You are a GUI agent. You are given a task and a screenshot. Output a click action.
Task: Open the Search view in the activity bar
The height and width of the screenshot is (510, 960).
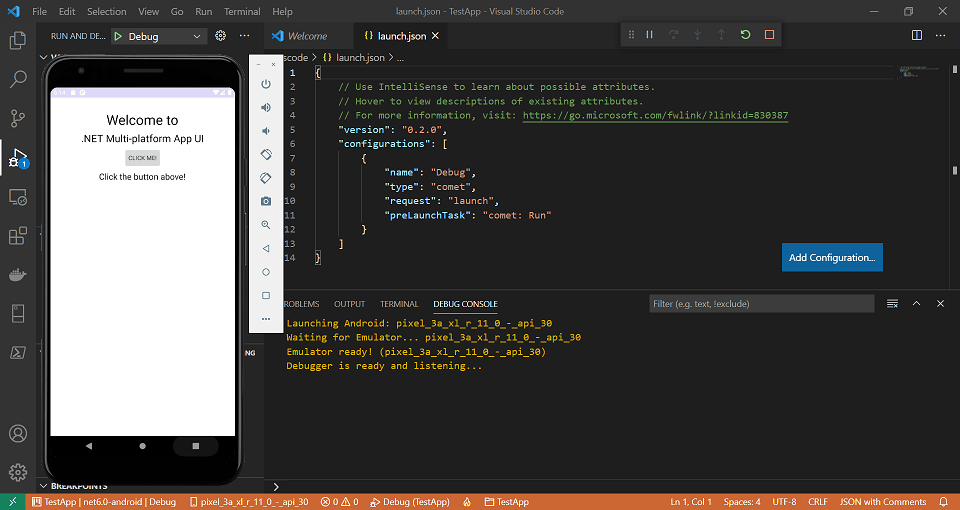coord(18,79)
